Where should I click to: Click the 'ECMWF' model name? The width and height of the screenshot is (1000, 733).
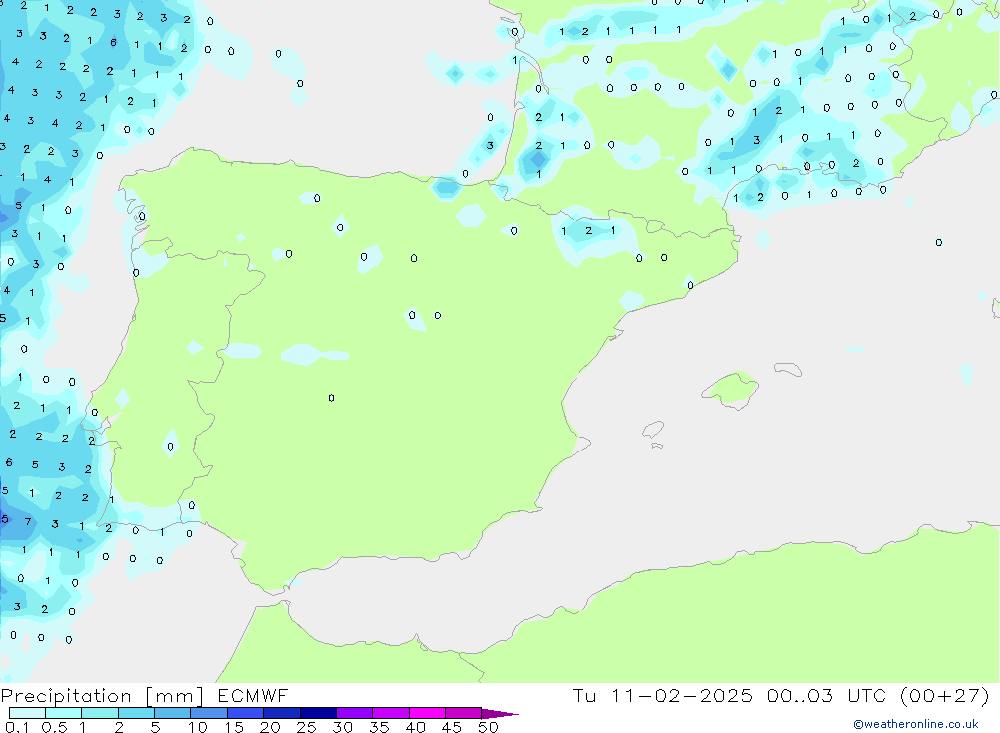pos(253,695)
